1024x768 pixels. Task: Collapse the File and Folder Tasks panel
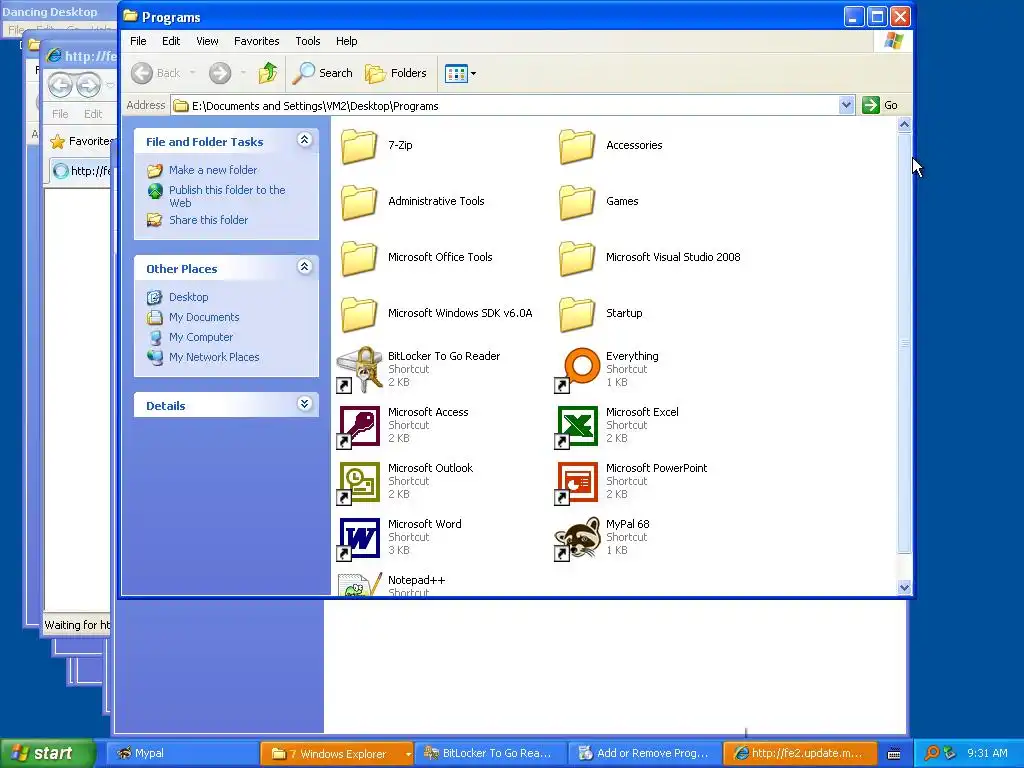coord(304,140)
